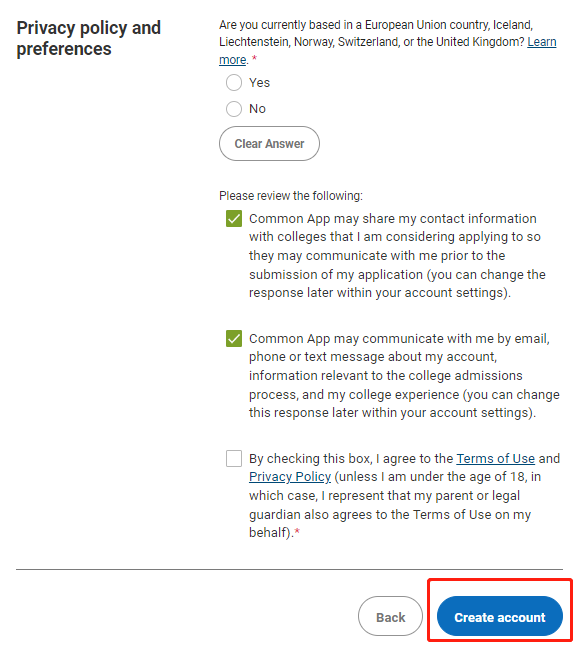
Task: Open the Terms of Use link
Action: click(495, 458)
